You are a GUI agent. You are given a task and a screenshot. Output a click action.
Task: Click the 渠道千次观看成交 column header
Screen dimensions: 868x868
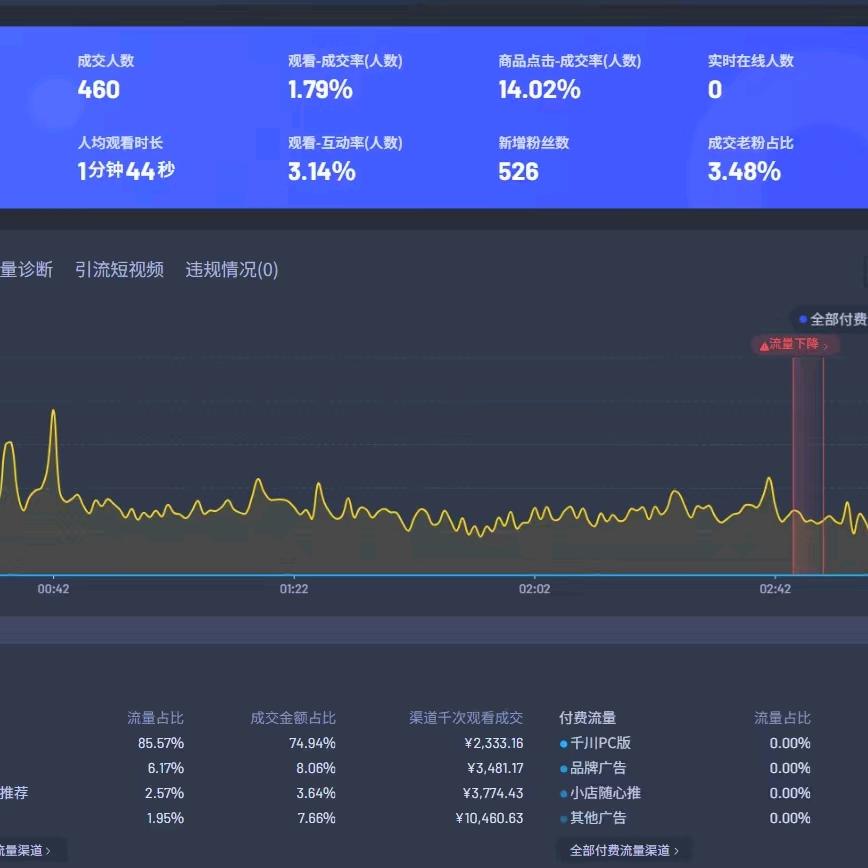[466, 718]
